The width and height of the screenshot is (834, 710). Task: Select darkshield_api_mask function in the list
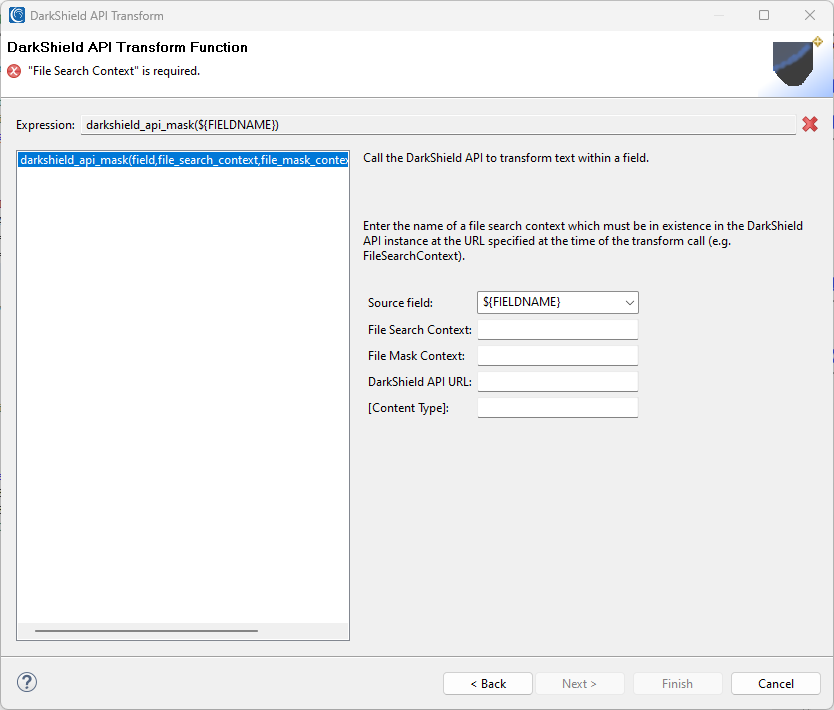(184, 160)
